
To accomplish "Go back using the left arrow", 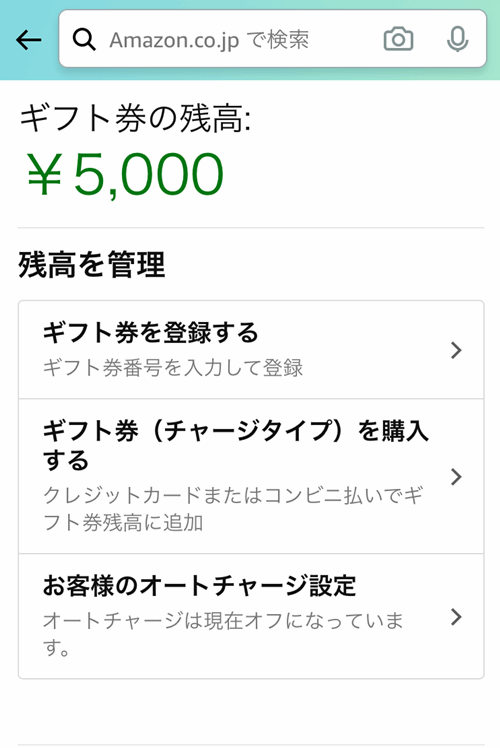I will pyautogui.click(x=29, y=40).
